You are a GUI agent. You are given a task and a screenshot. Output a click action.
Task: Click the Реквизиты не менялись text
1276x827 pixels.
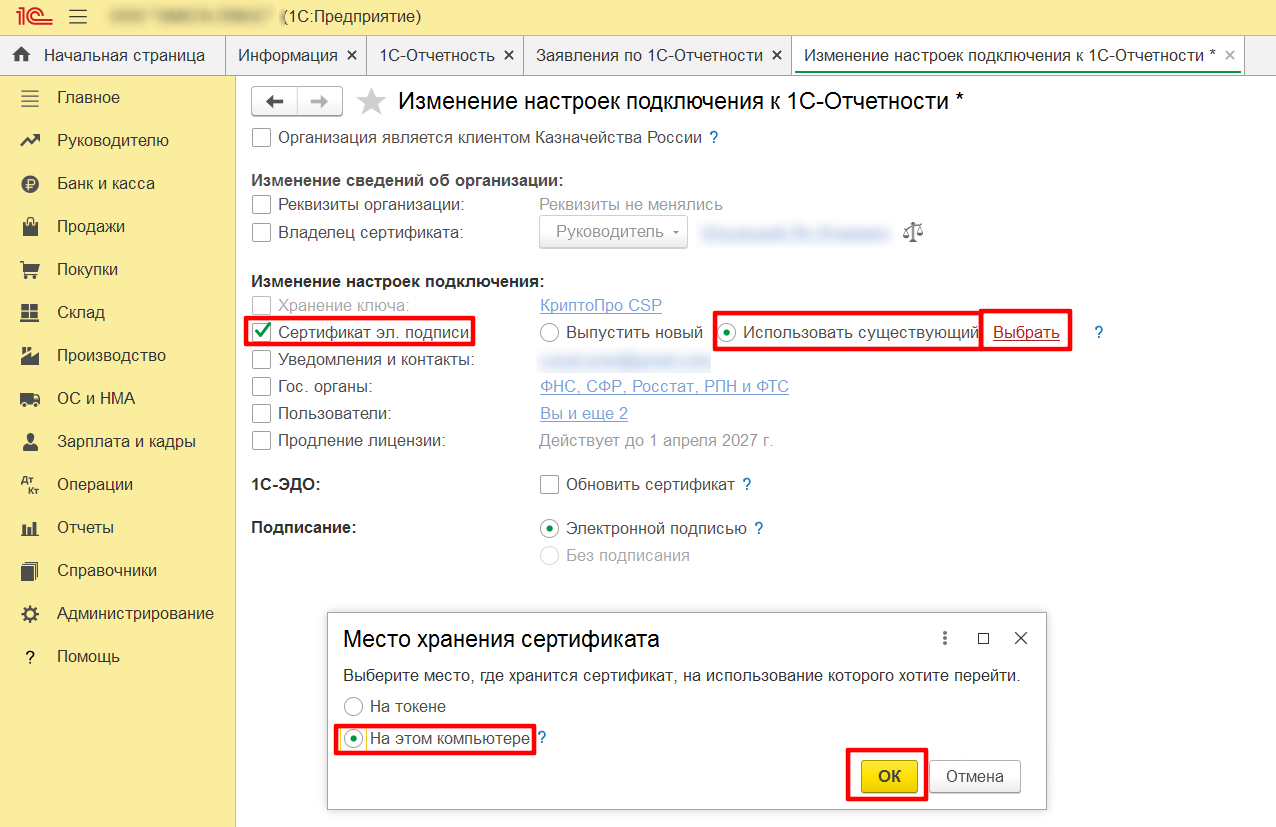click(x=631, y=205)
